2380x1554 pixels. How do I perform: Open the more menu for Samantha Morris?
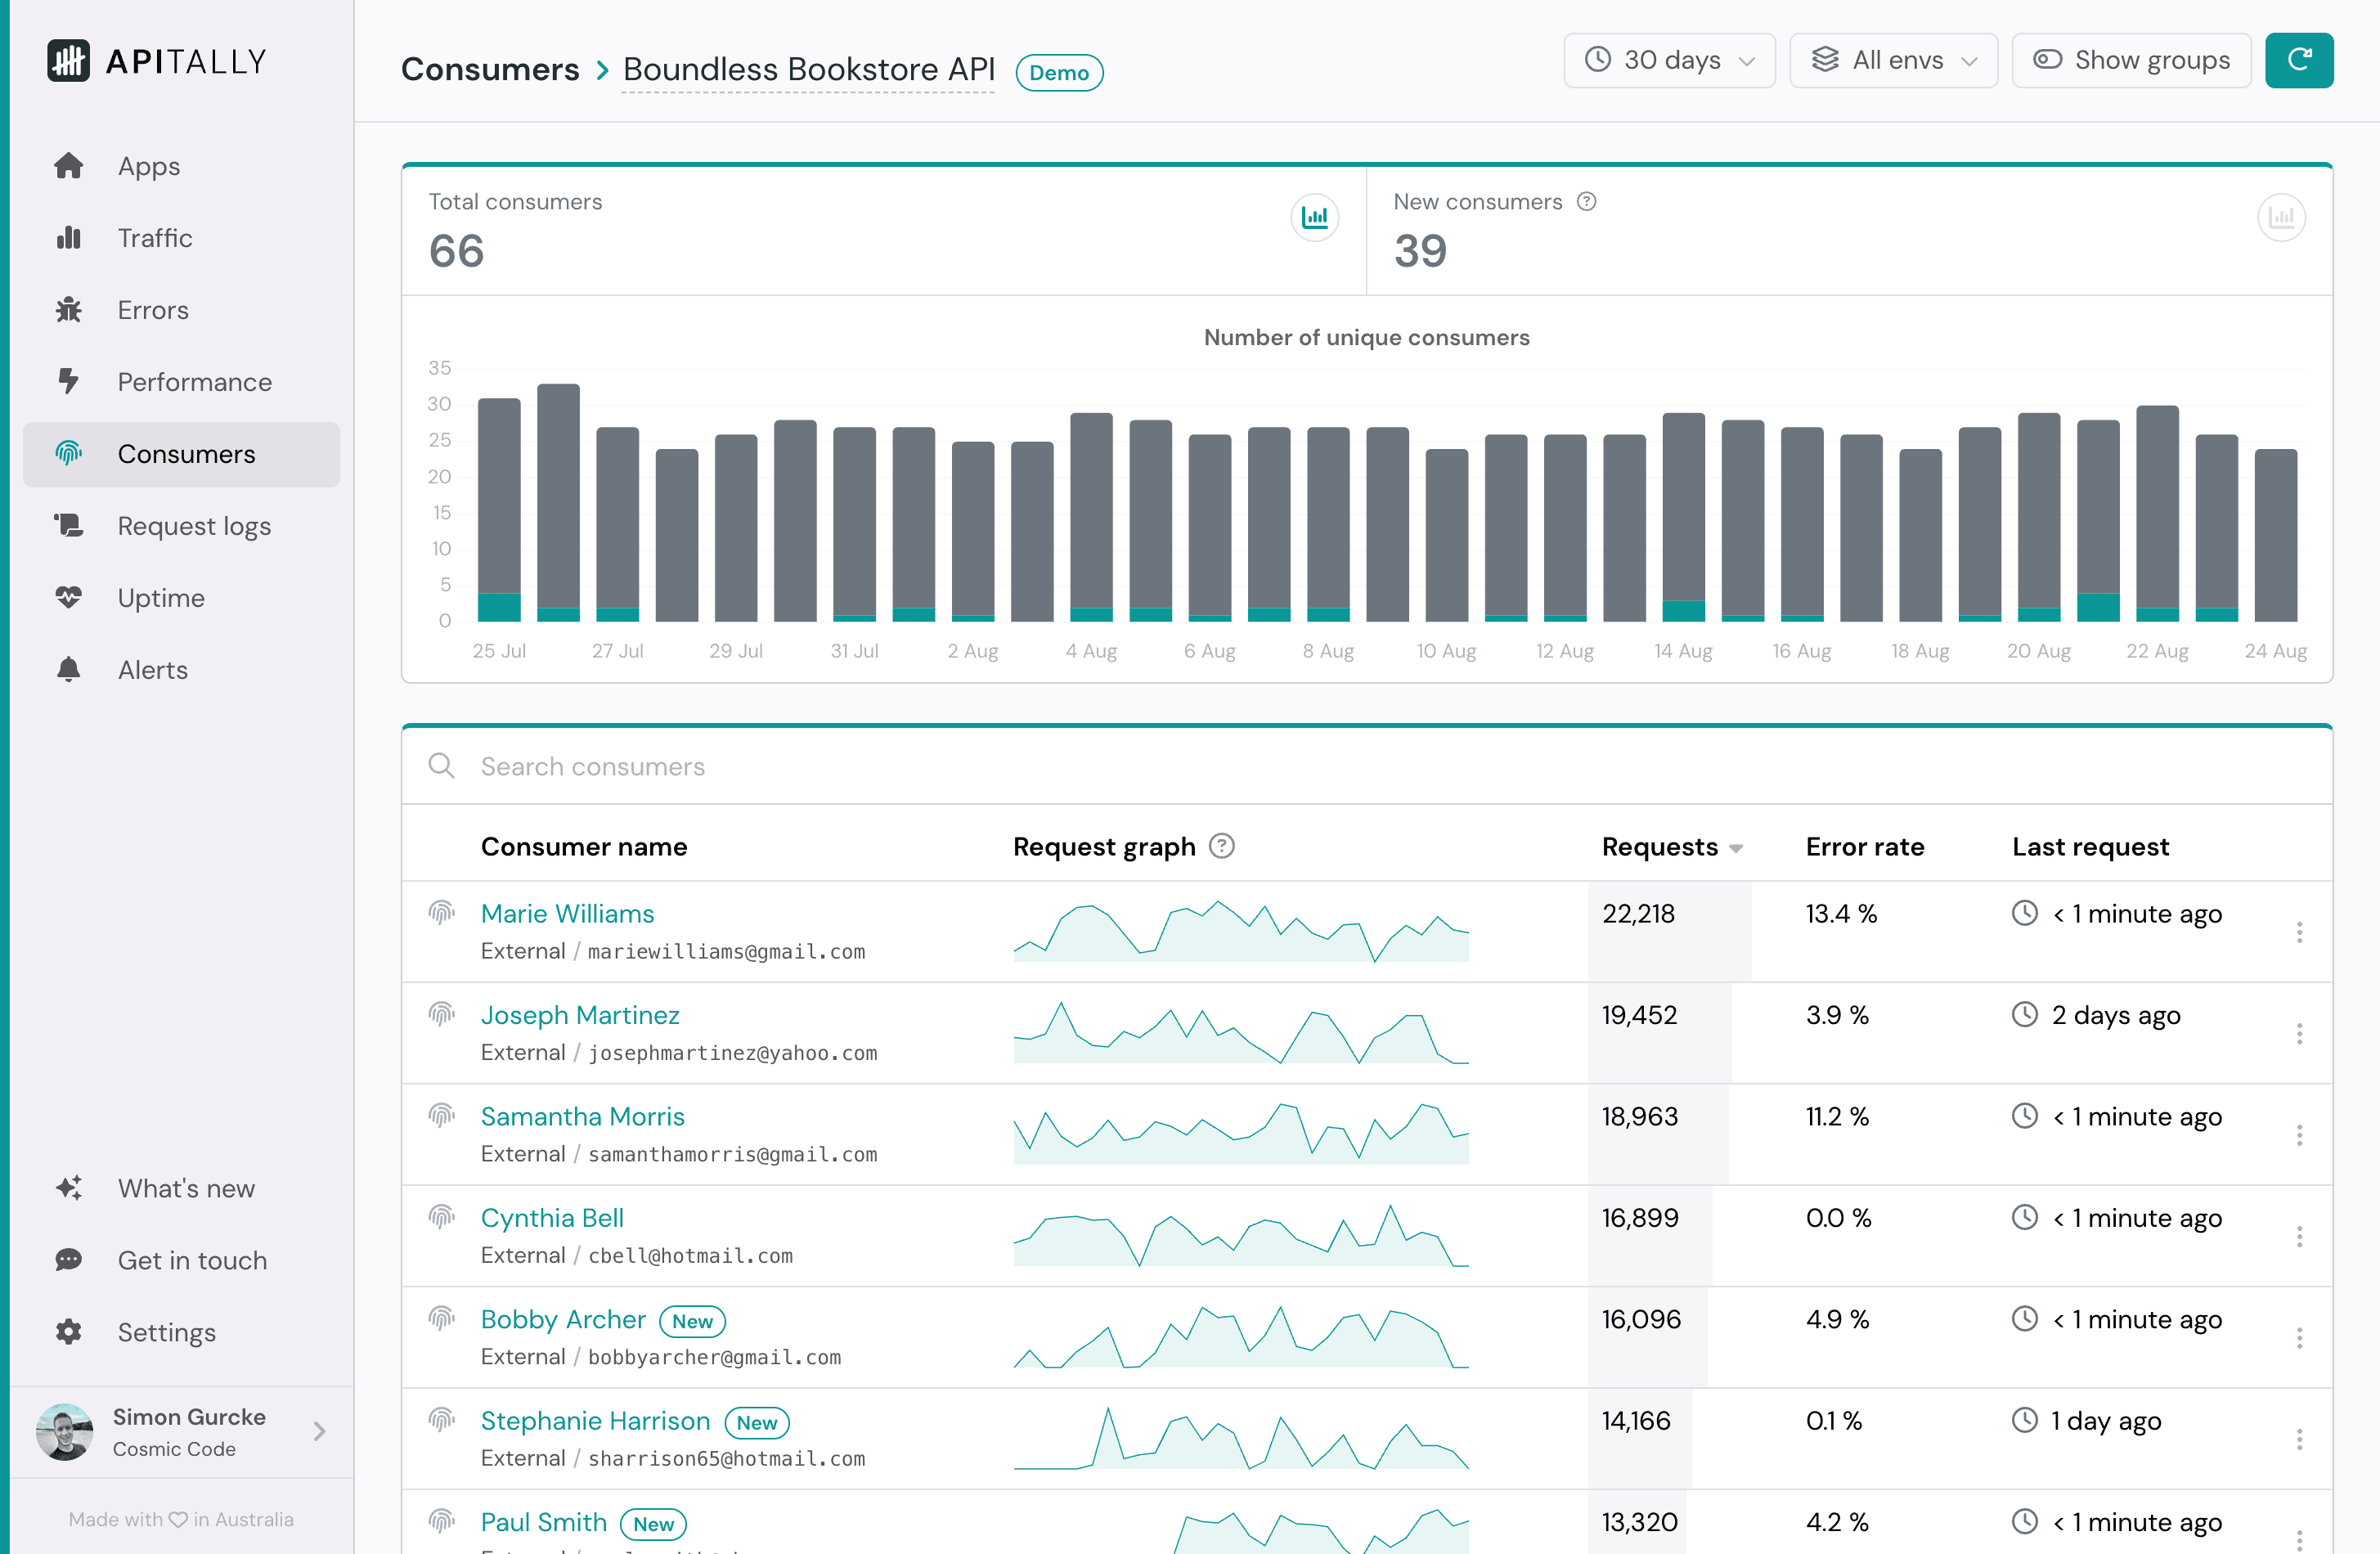coord(2299,1135)
